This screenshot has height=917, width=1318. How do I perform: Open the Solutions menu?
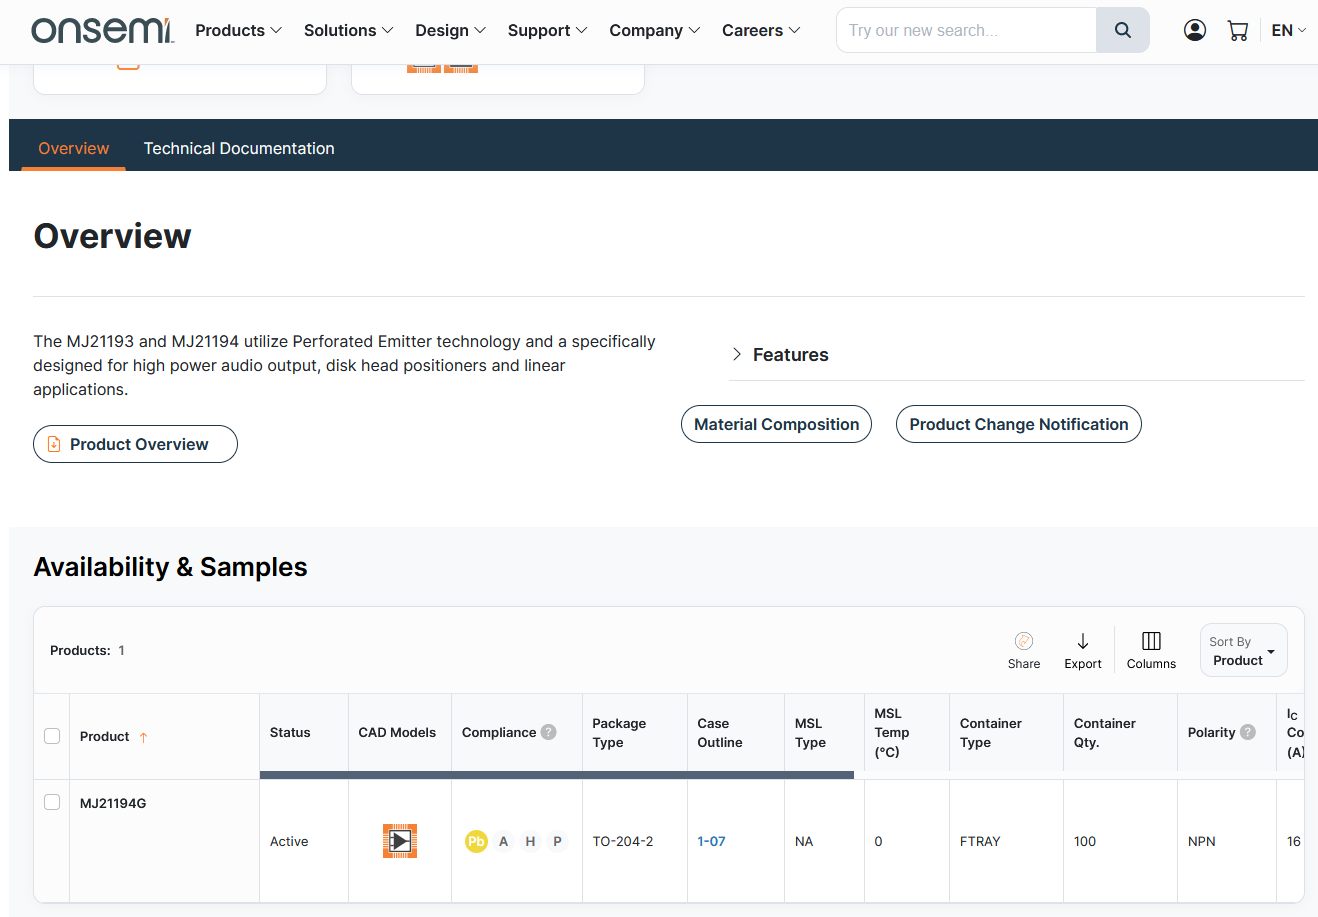coord(348,30)
